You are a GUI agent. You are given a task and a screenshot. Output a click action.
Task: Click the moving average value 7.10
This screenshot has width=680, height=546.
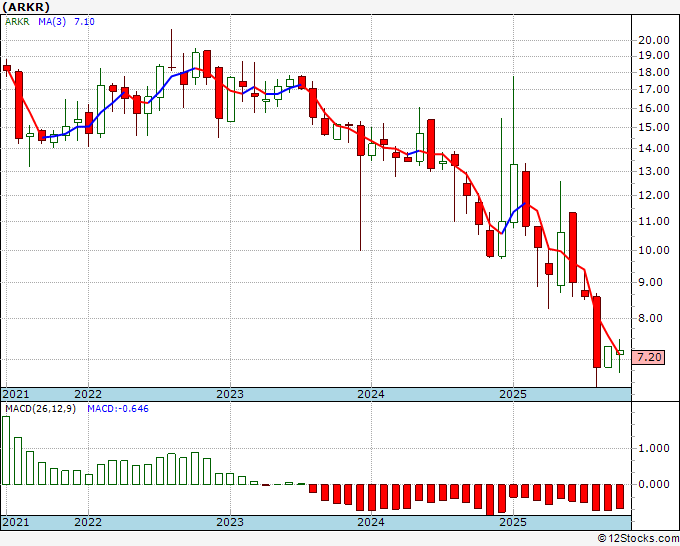(x=84, y=22)
